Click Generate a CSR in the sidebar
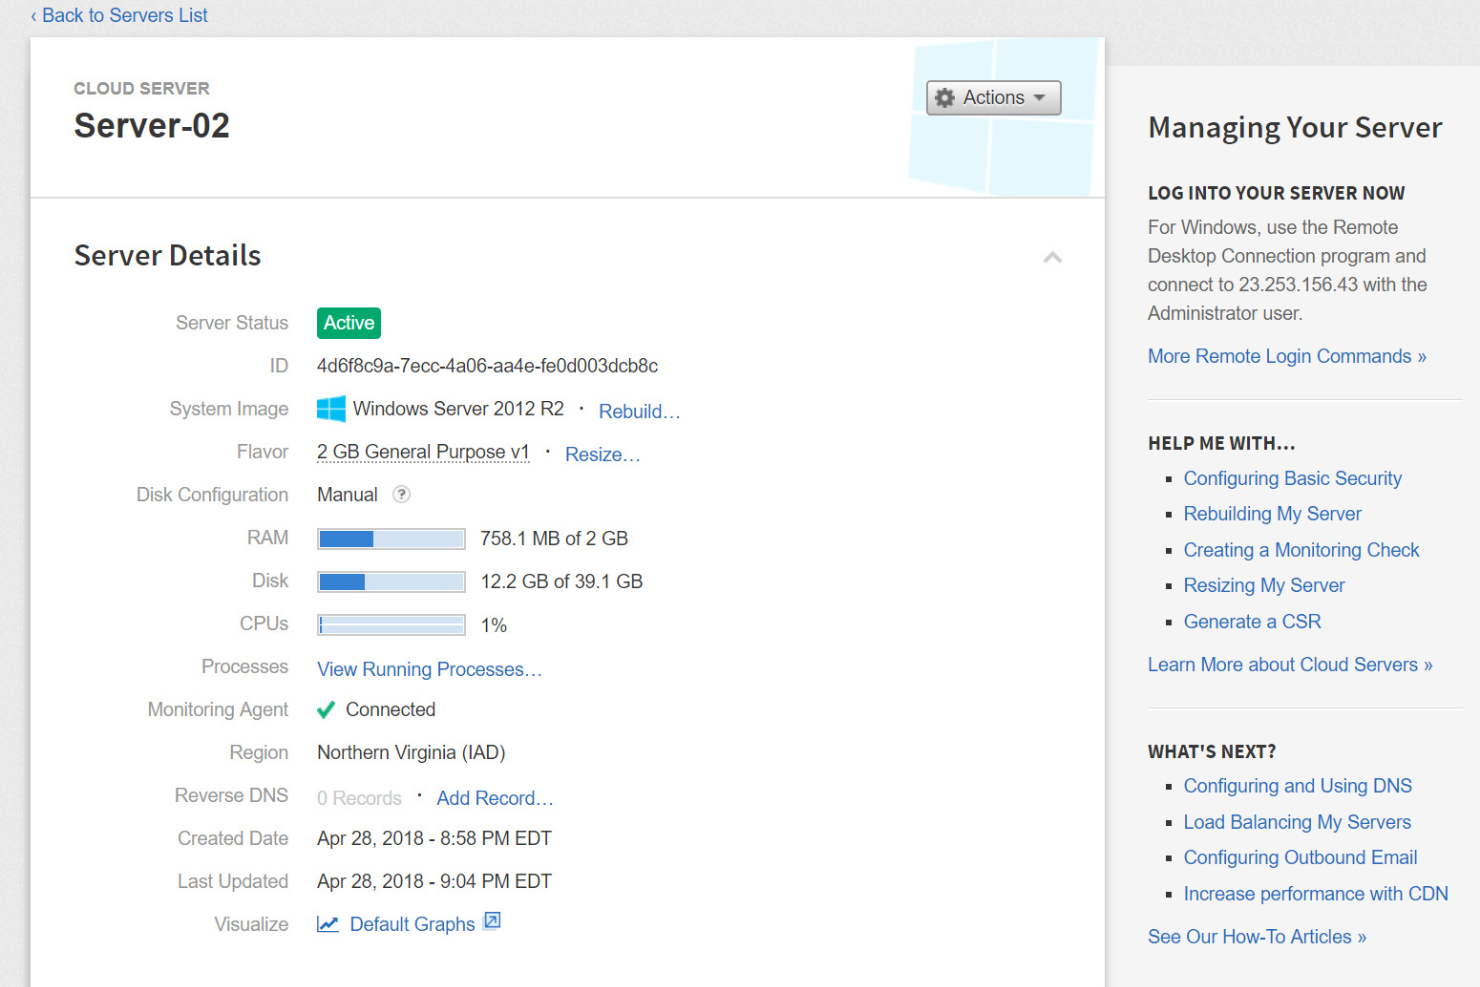Viewport: 1480px width, 987px height. tap(1251, 621)
